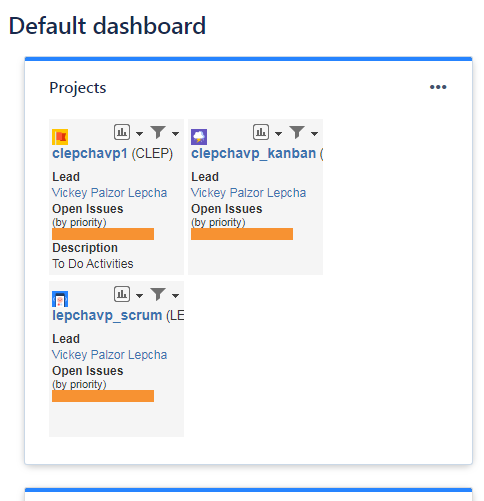Open the clepchavp1 project link
The width and height of the screenshot is (484, 501).
click(90, 153)
